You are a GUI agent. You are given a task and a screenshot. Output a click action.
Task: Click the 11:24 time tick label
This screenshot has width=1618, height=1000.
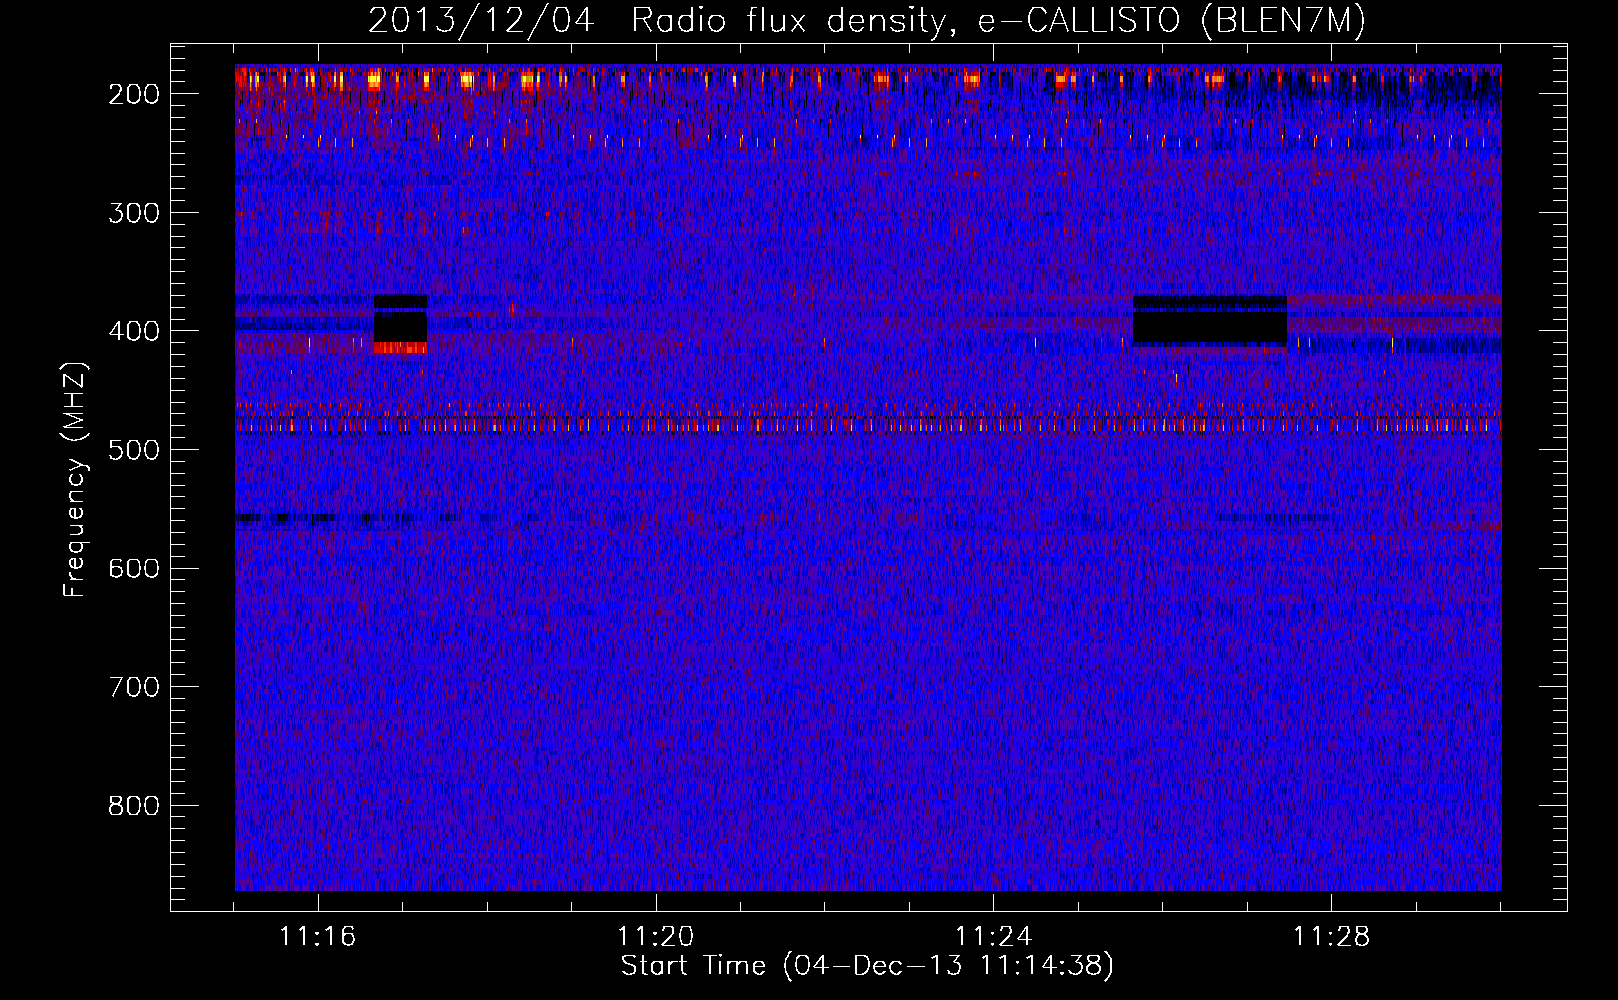click(993, 937)
